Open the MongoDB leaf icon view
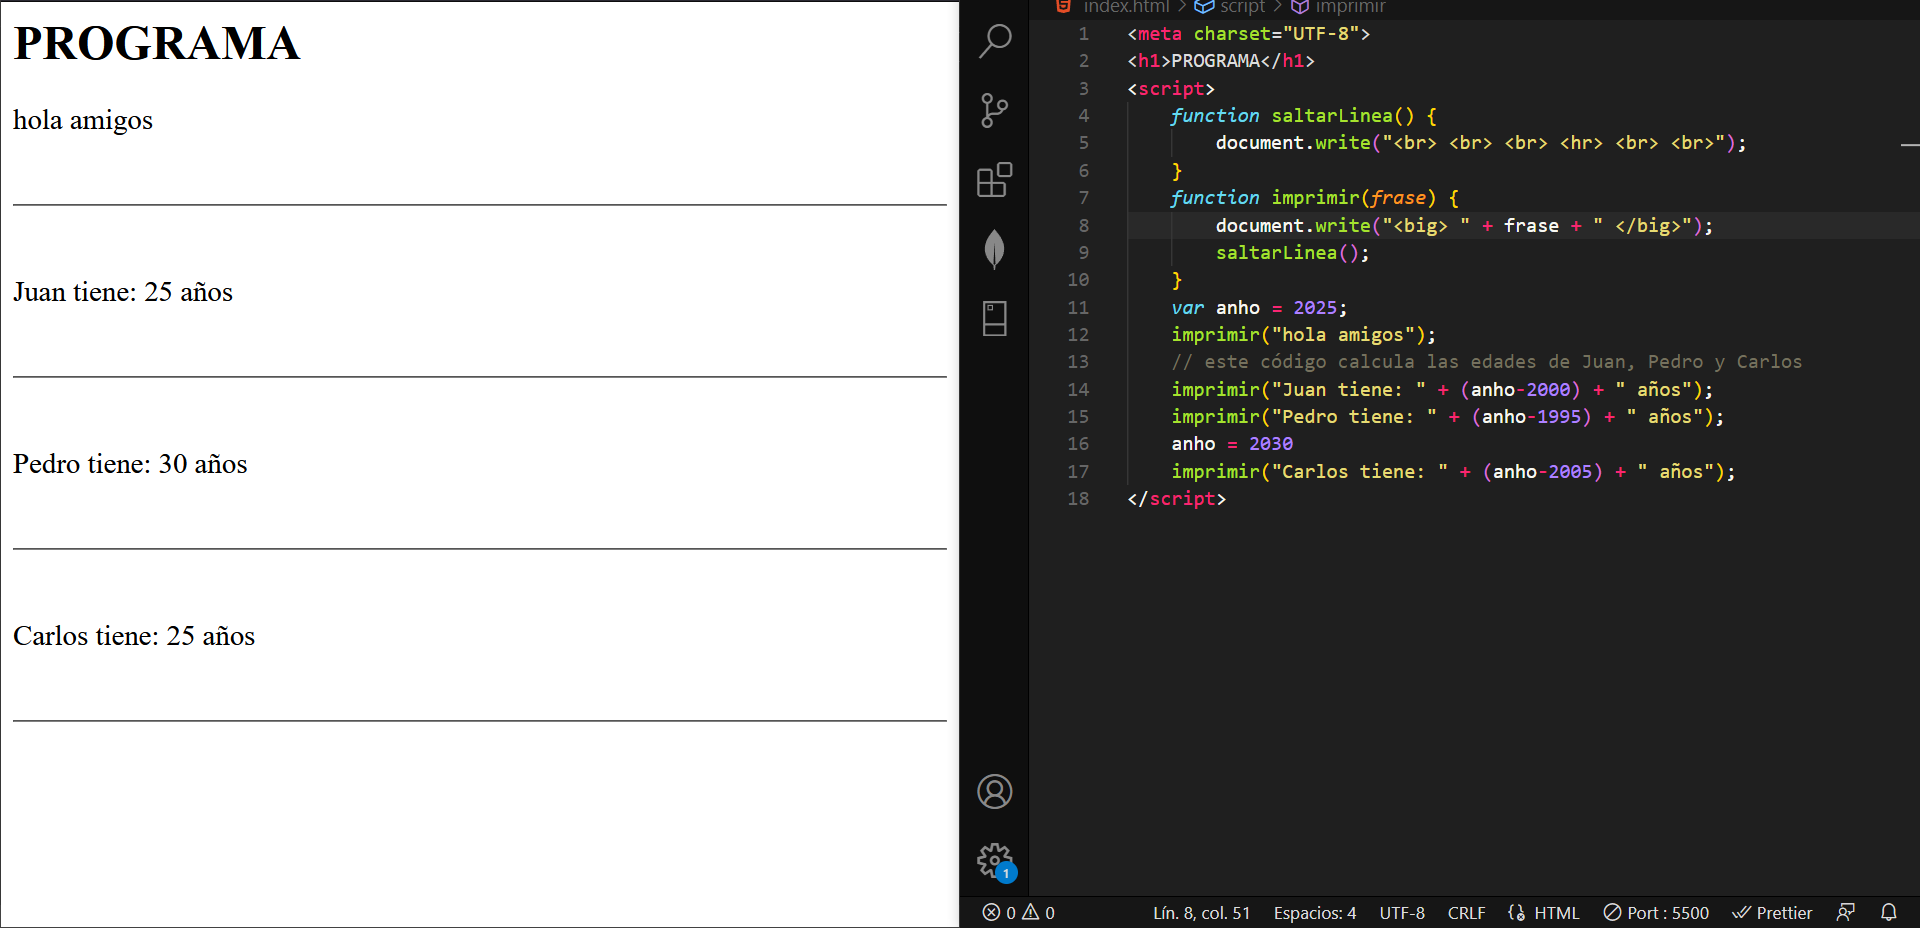1920x928 pixels. [995, 249]
